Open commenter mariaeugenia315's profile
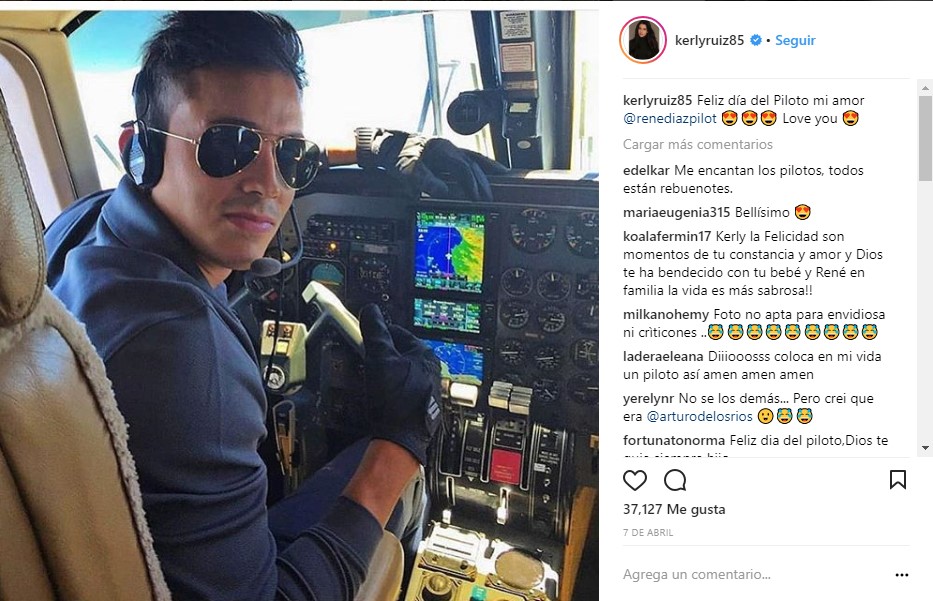The height and width of the screenshot is (601, 933). 676,212
